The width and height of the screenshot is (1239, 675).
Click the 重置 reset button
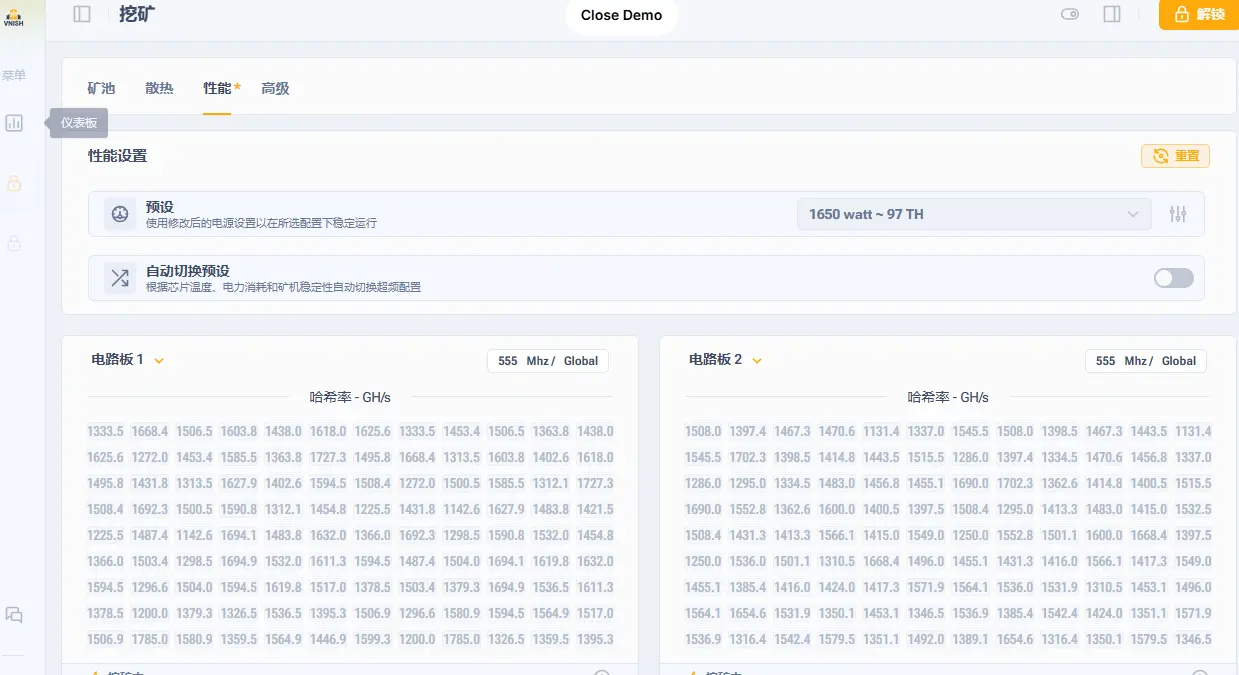1175,156
